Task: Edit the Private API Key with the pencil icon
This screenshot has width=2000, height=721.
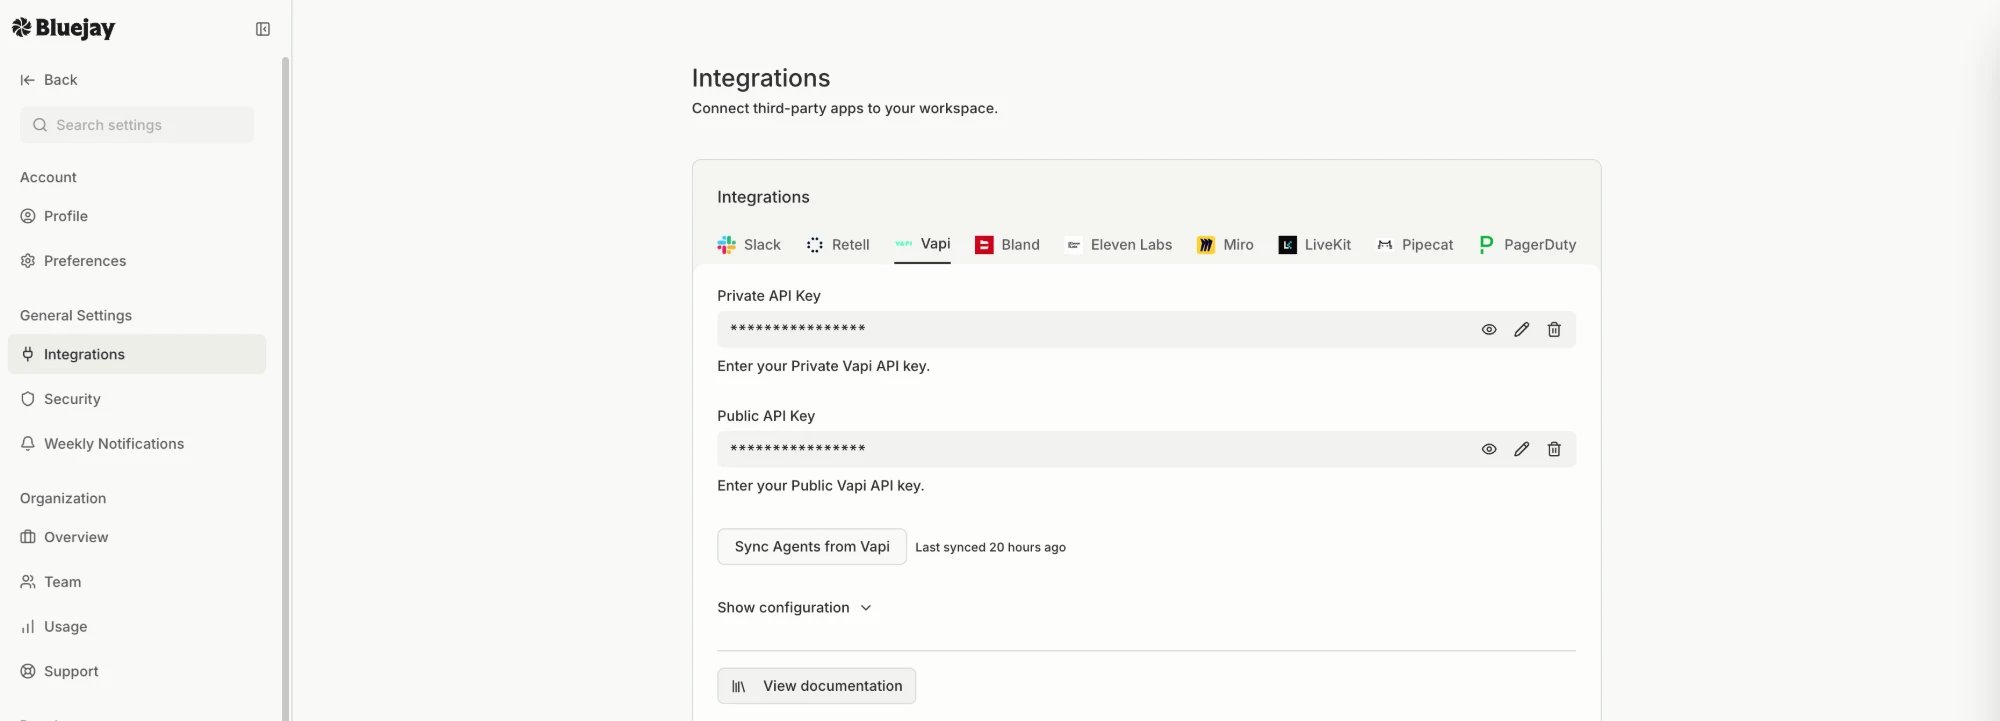Action: click(1521, 329)
